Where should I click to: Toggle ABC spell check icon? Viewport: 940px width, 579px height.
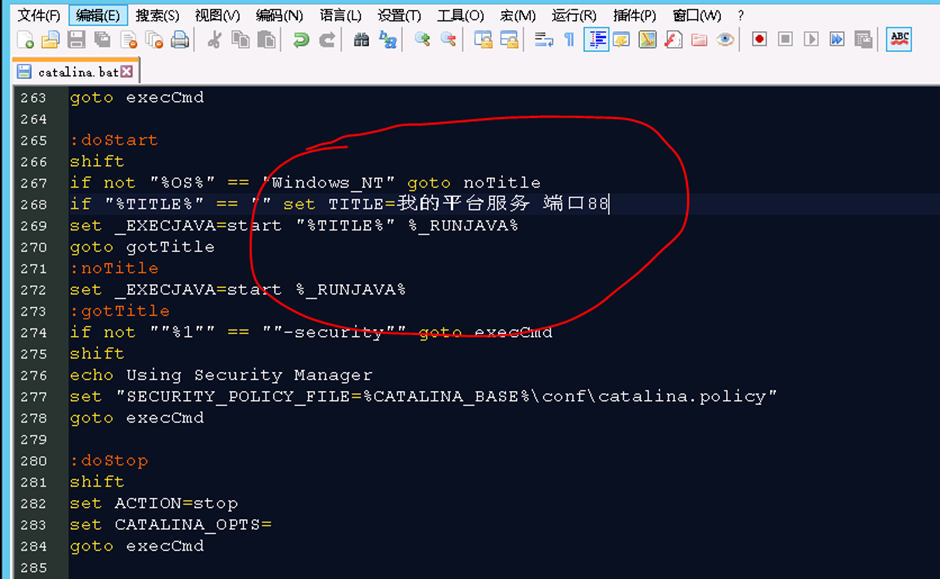click(x=899, y=40)
